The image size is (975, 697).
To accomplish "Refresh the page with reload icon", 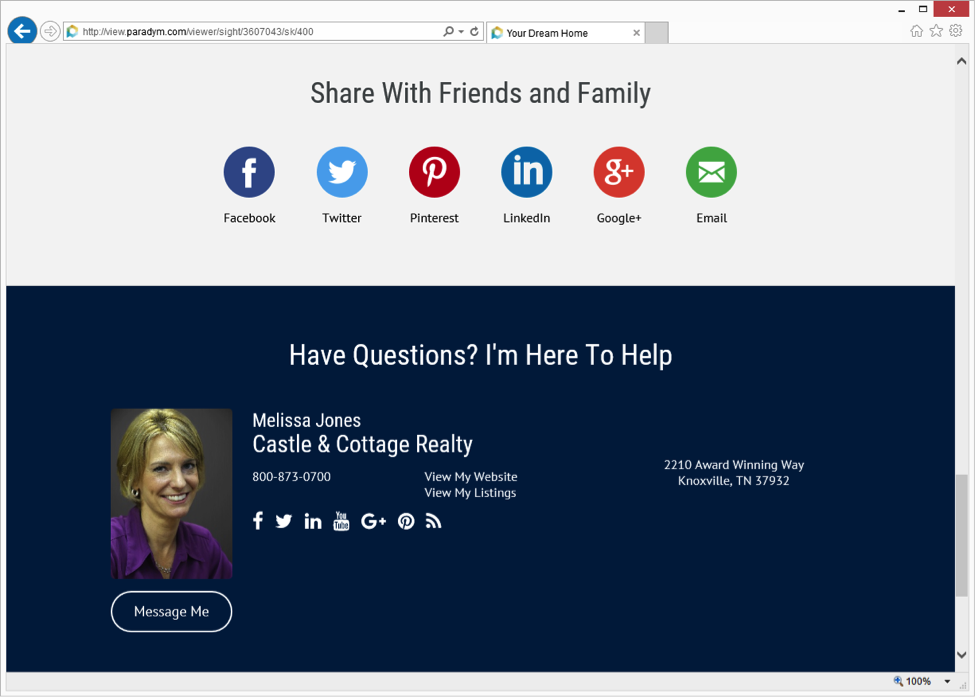I will coord(474,31).
